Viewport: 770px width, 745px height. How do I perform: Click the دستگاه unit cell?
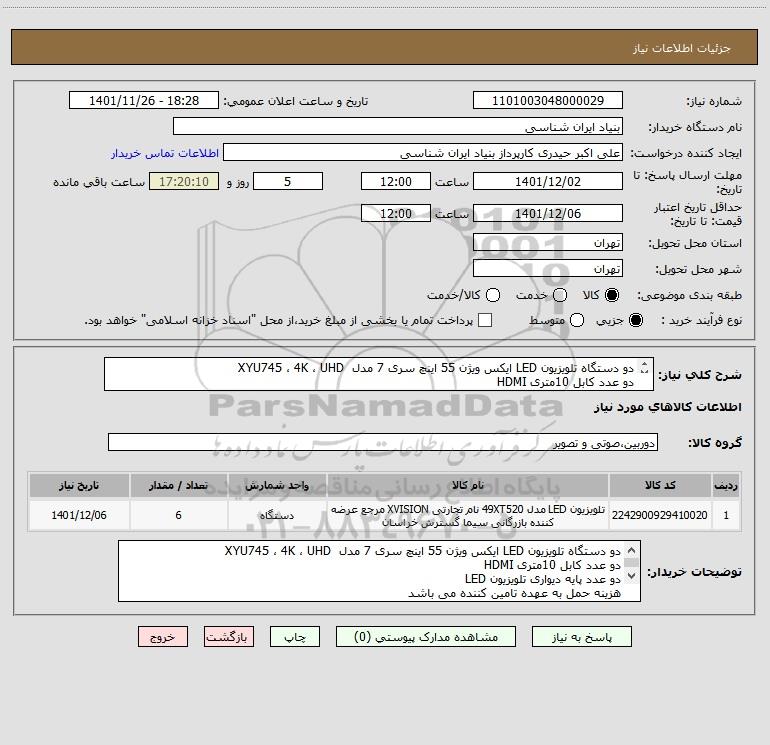[x=277, y=515]
